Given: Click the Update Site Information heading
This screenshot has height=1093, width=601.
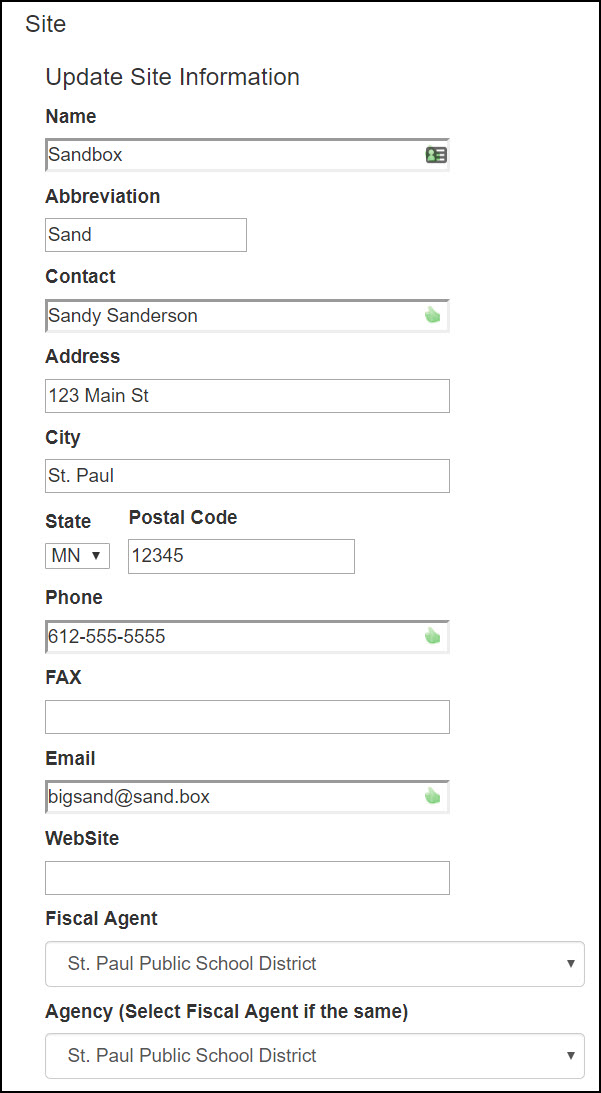Looking at the screenshot, I should pyautogui.click(x=171, y=77).
